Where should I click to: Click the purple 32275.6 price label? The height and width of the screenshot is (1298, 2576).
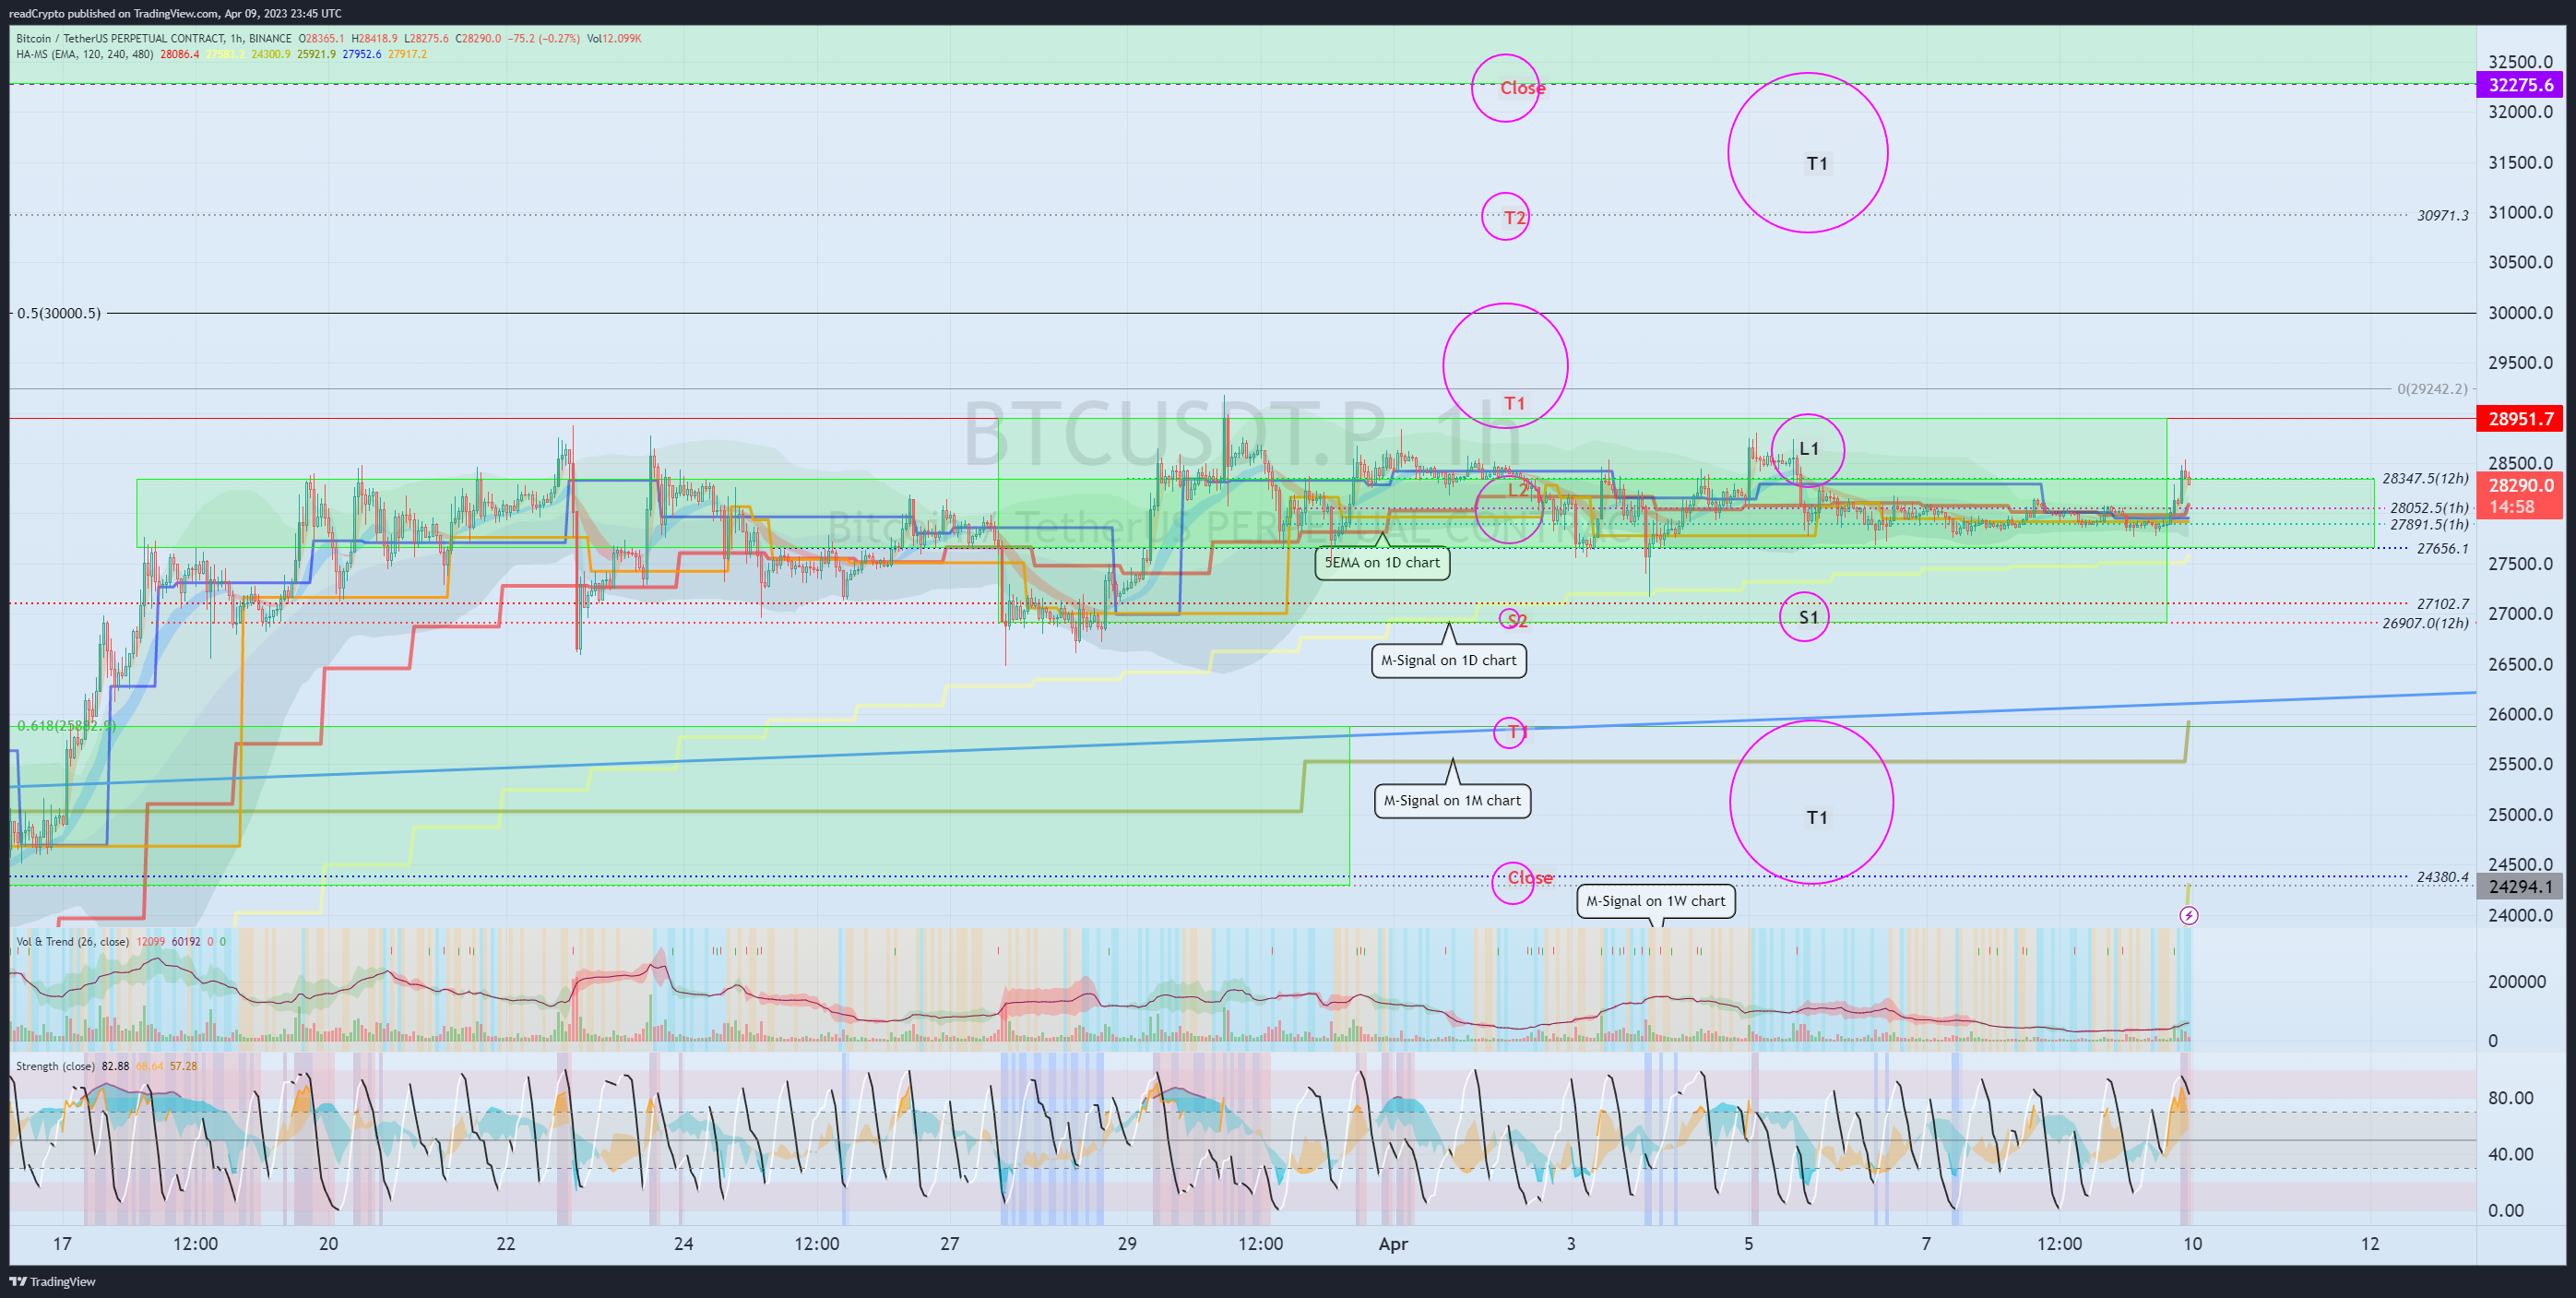click(2520, 85)
